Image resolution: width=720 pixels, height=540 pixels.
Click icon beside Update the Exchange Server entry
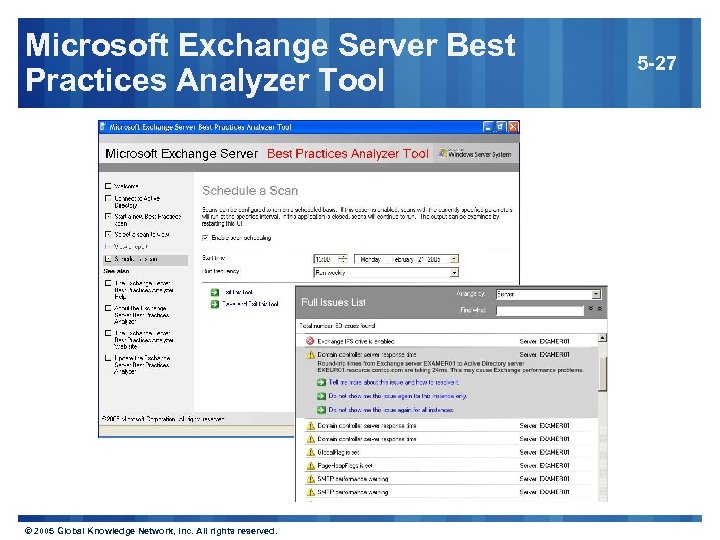click(108, 358)
